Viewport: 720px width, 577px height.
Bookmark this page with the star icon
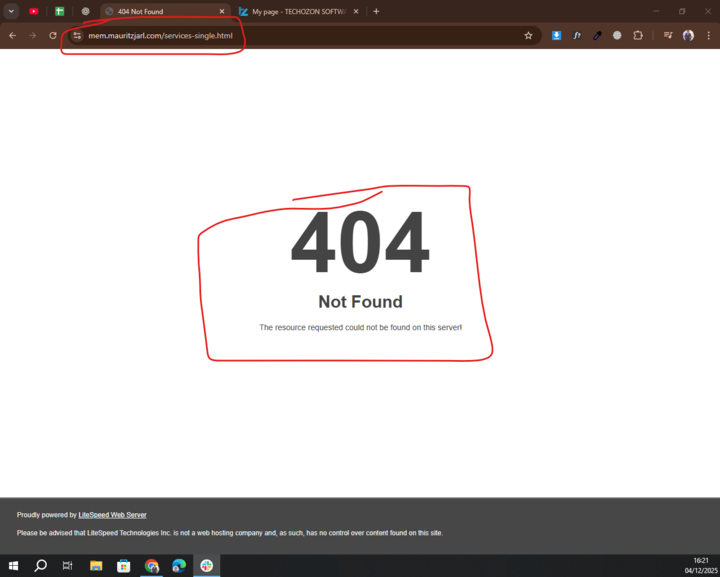[528, 35]
